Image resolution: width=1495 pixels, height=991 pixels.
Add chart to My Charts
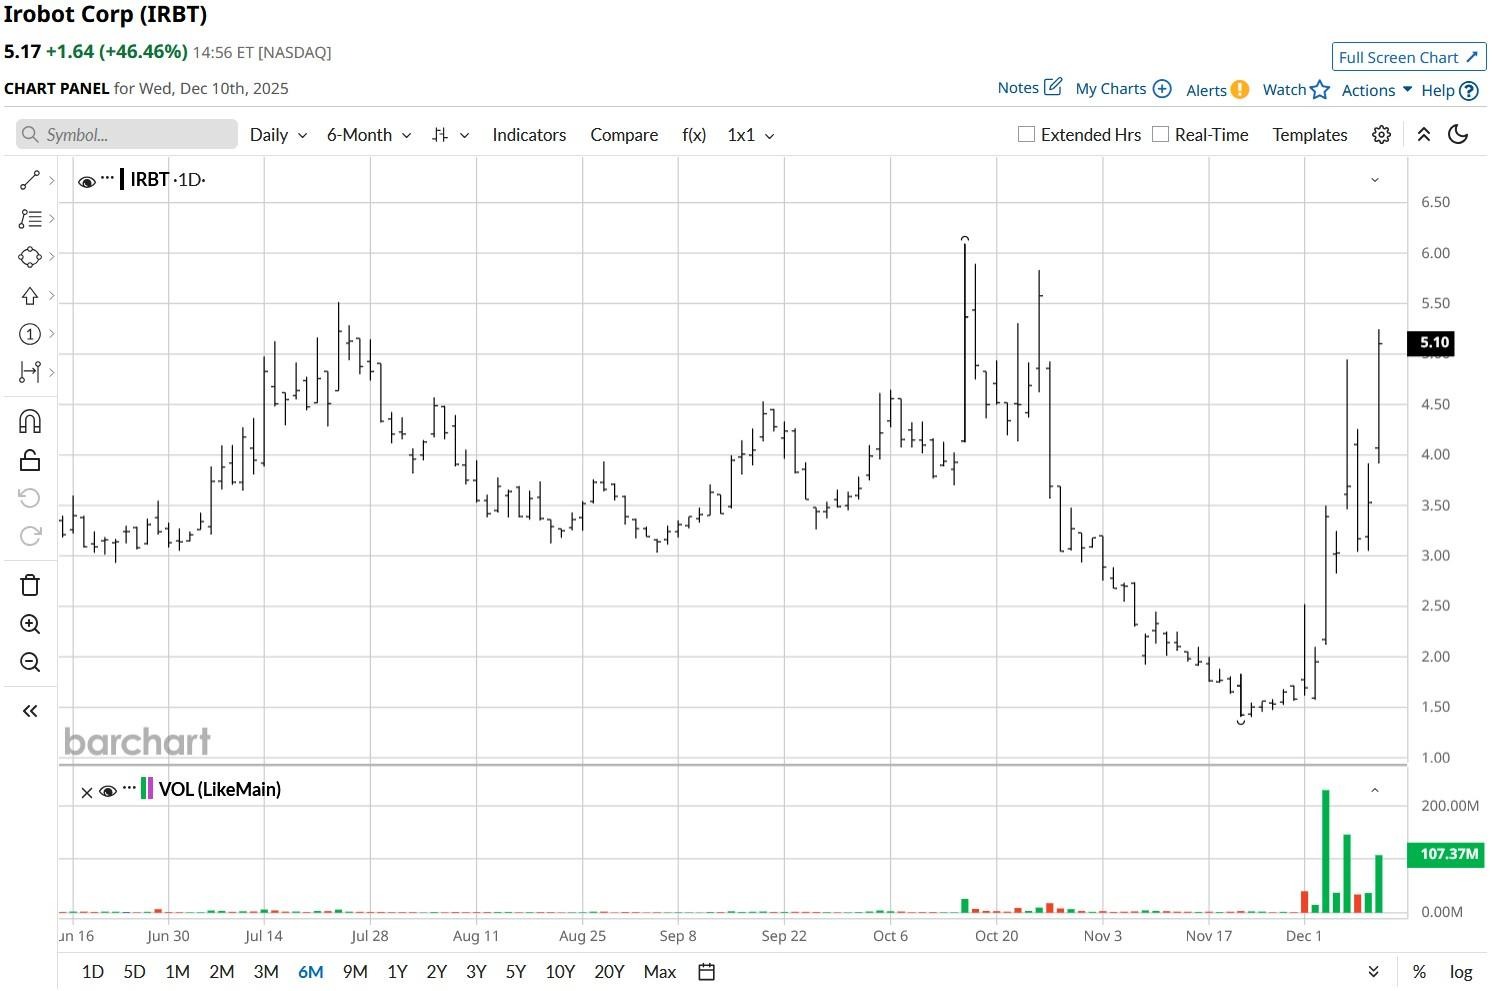click(x=1123, y=89)
